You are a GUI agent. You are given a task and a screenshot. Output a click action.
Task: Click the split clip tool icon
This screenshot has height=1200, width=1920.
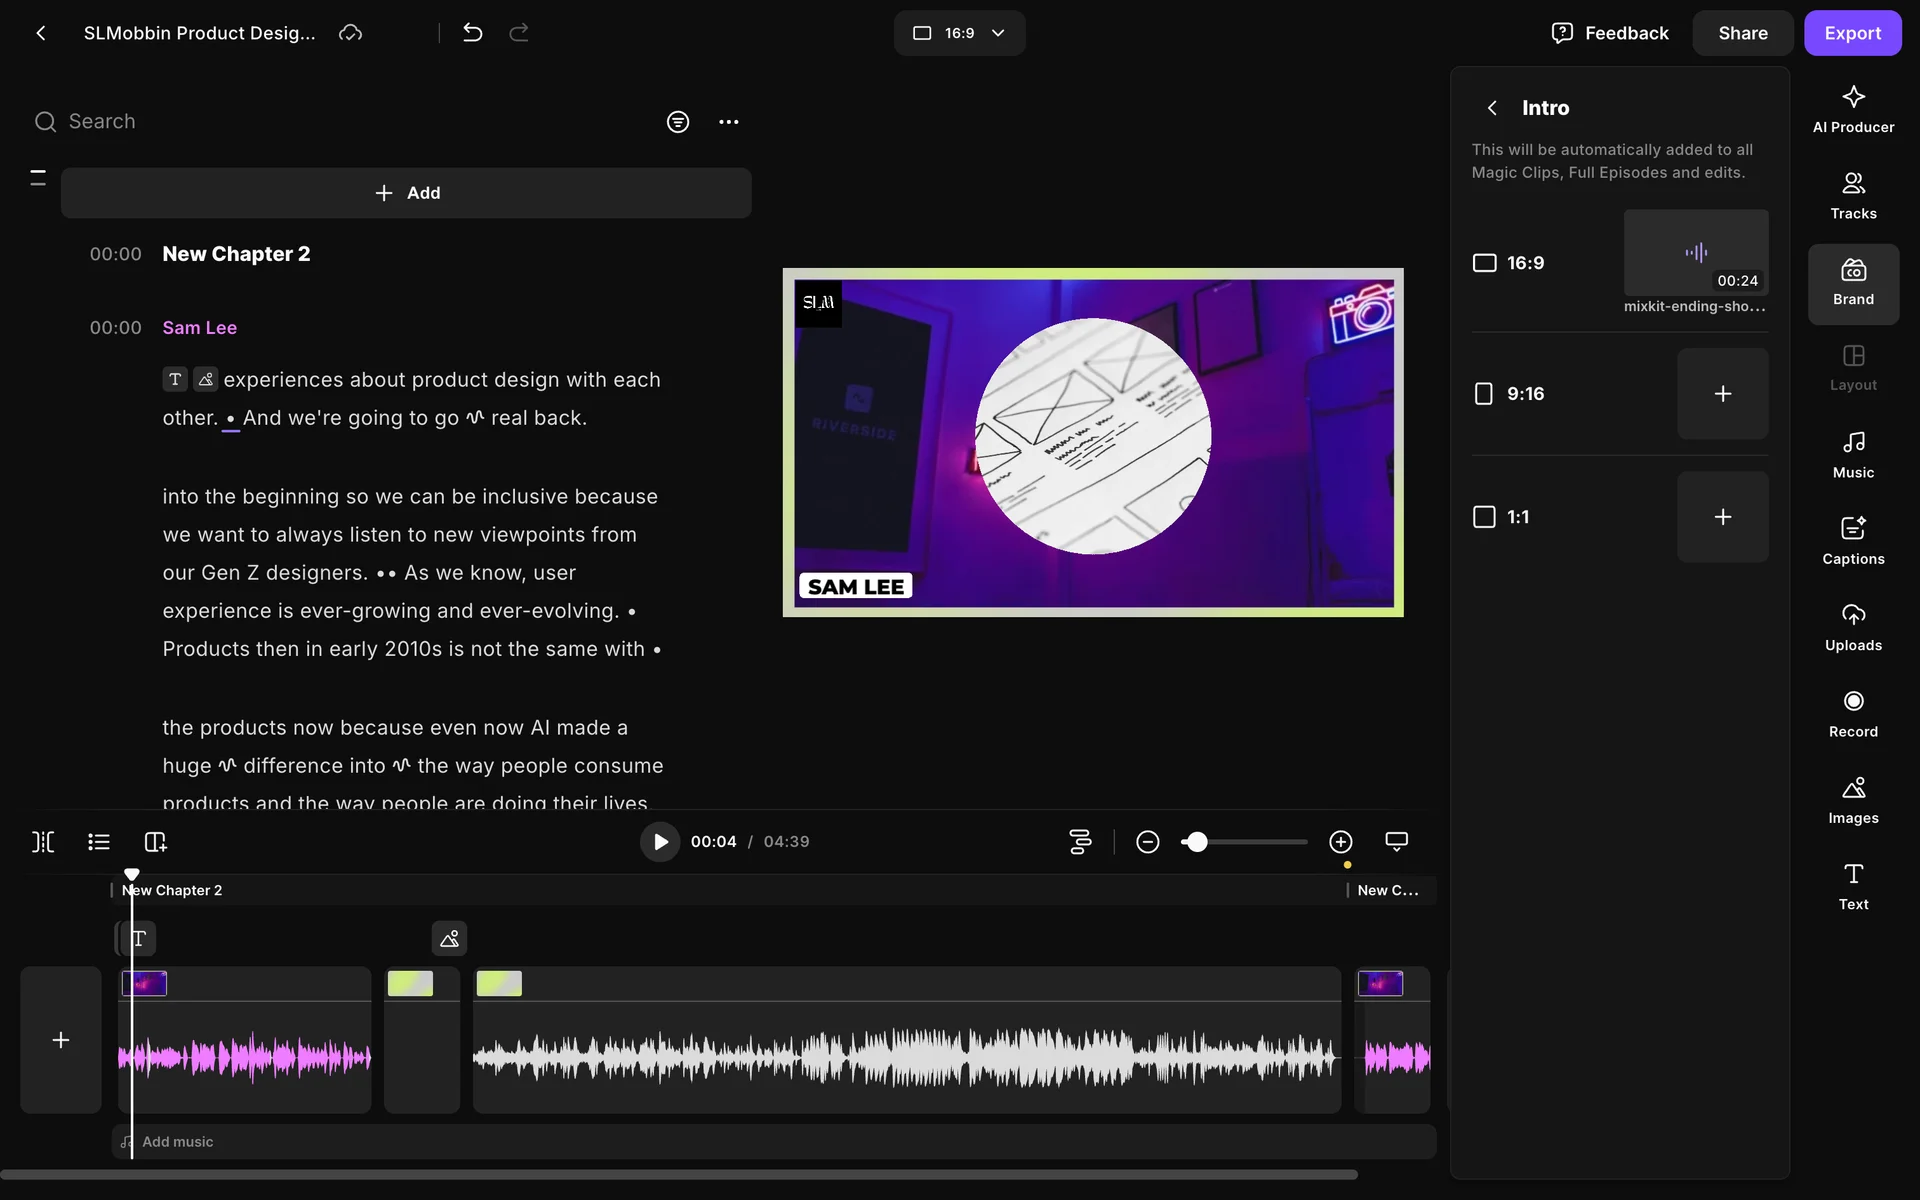pos(43,842)
